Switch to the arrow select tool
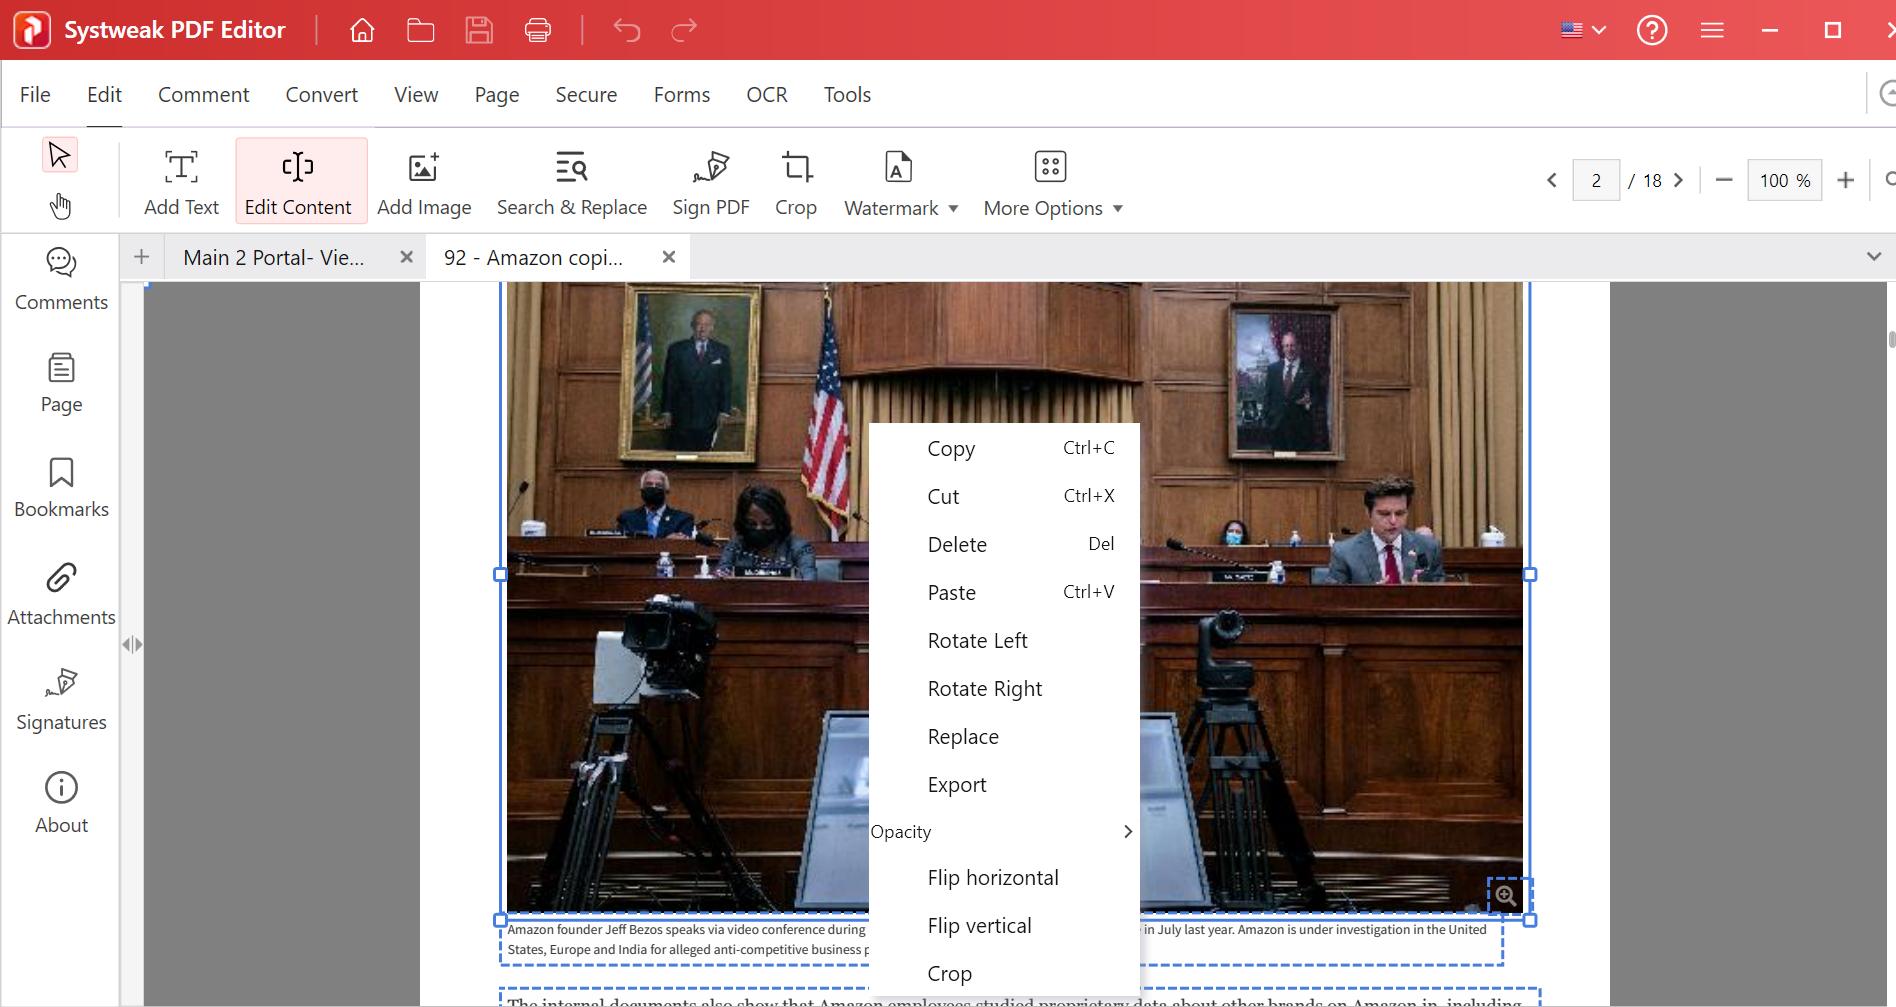 [x=60, y=155]
